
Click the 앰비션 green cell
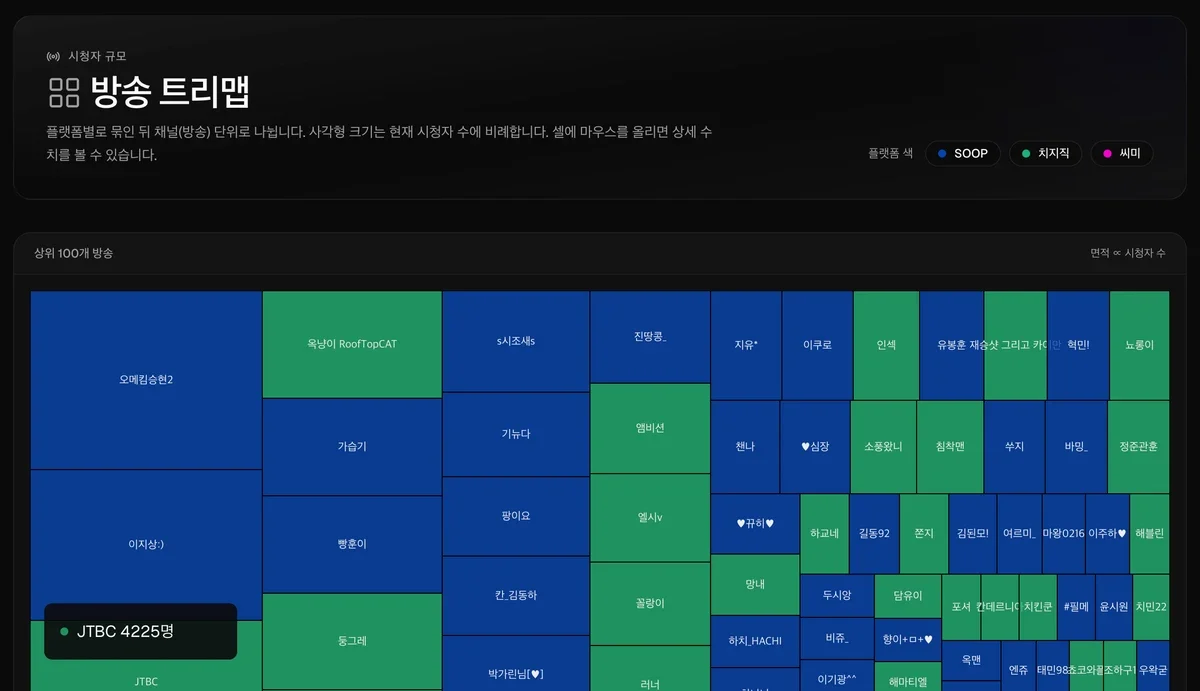tap(650, 428)
